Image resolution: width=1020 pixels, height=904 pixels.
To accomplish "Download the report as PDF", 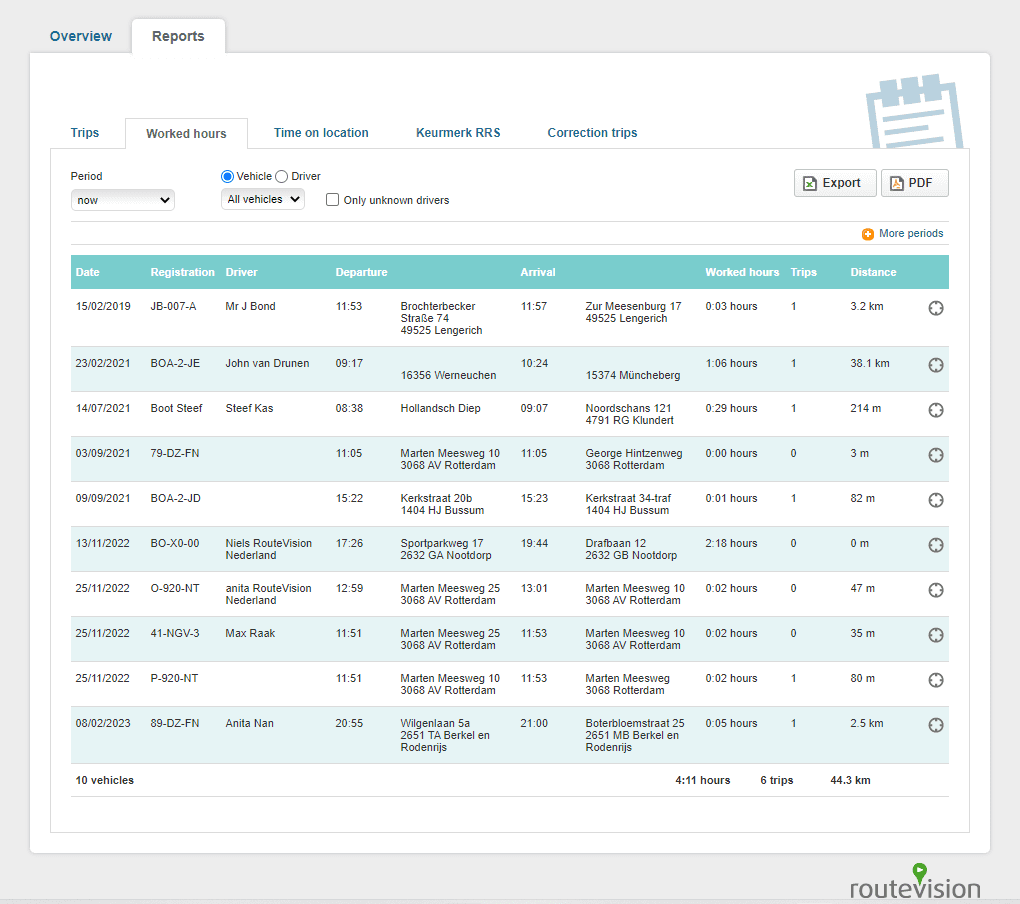I will [x=914, y=183].
